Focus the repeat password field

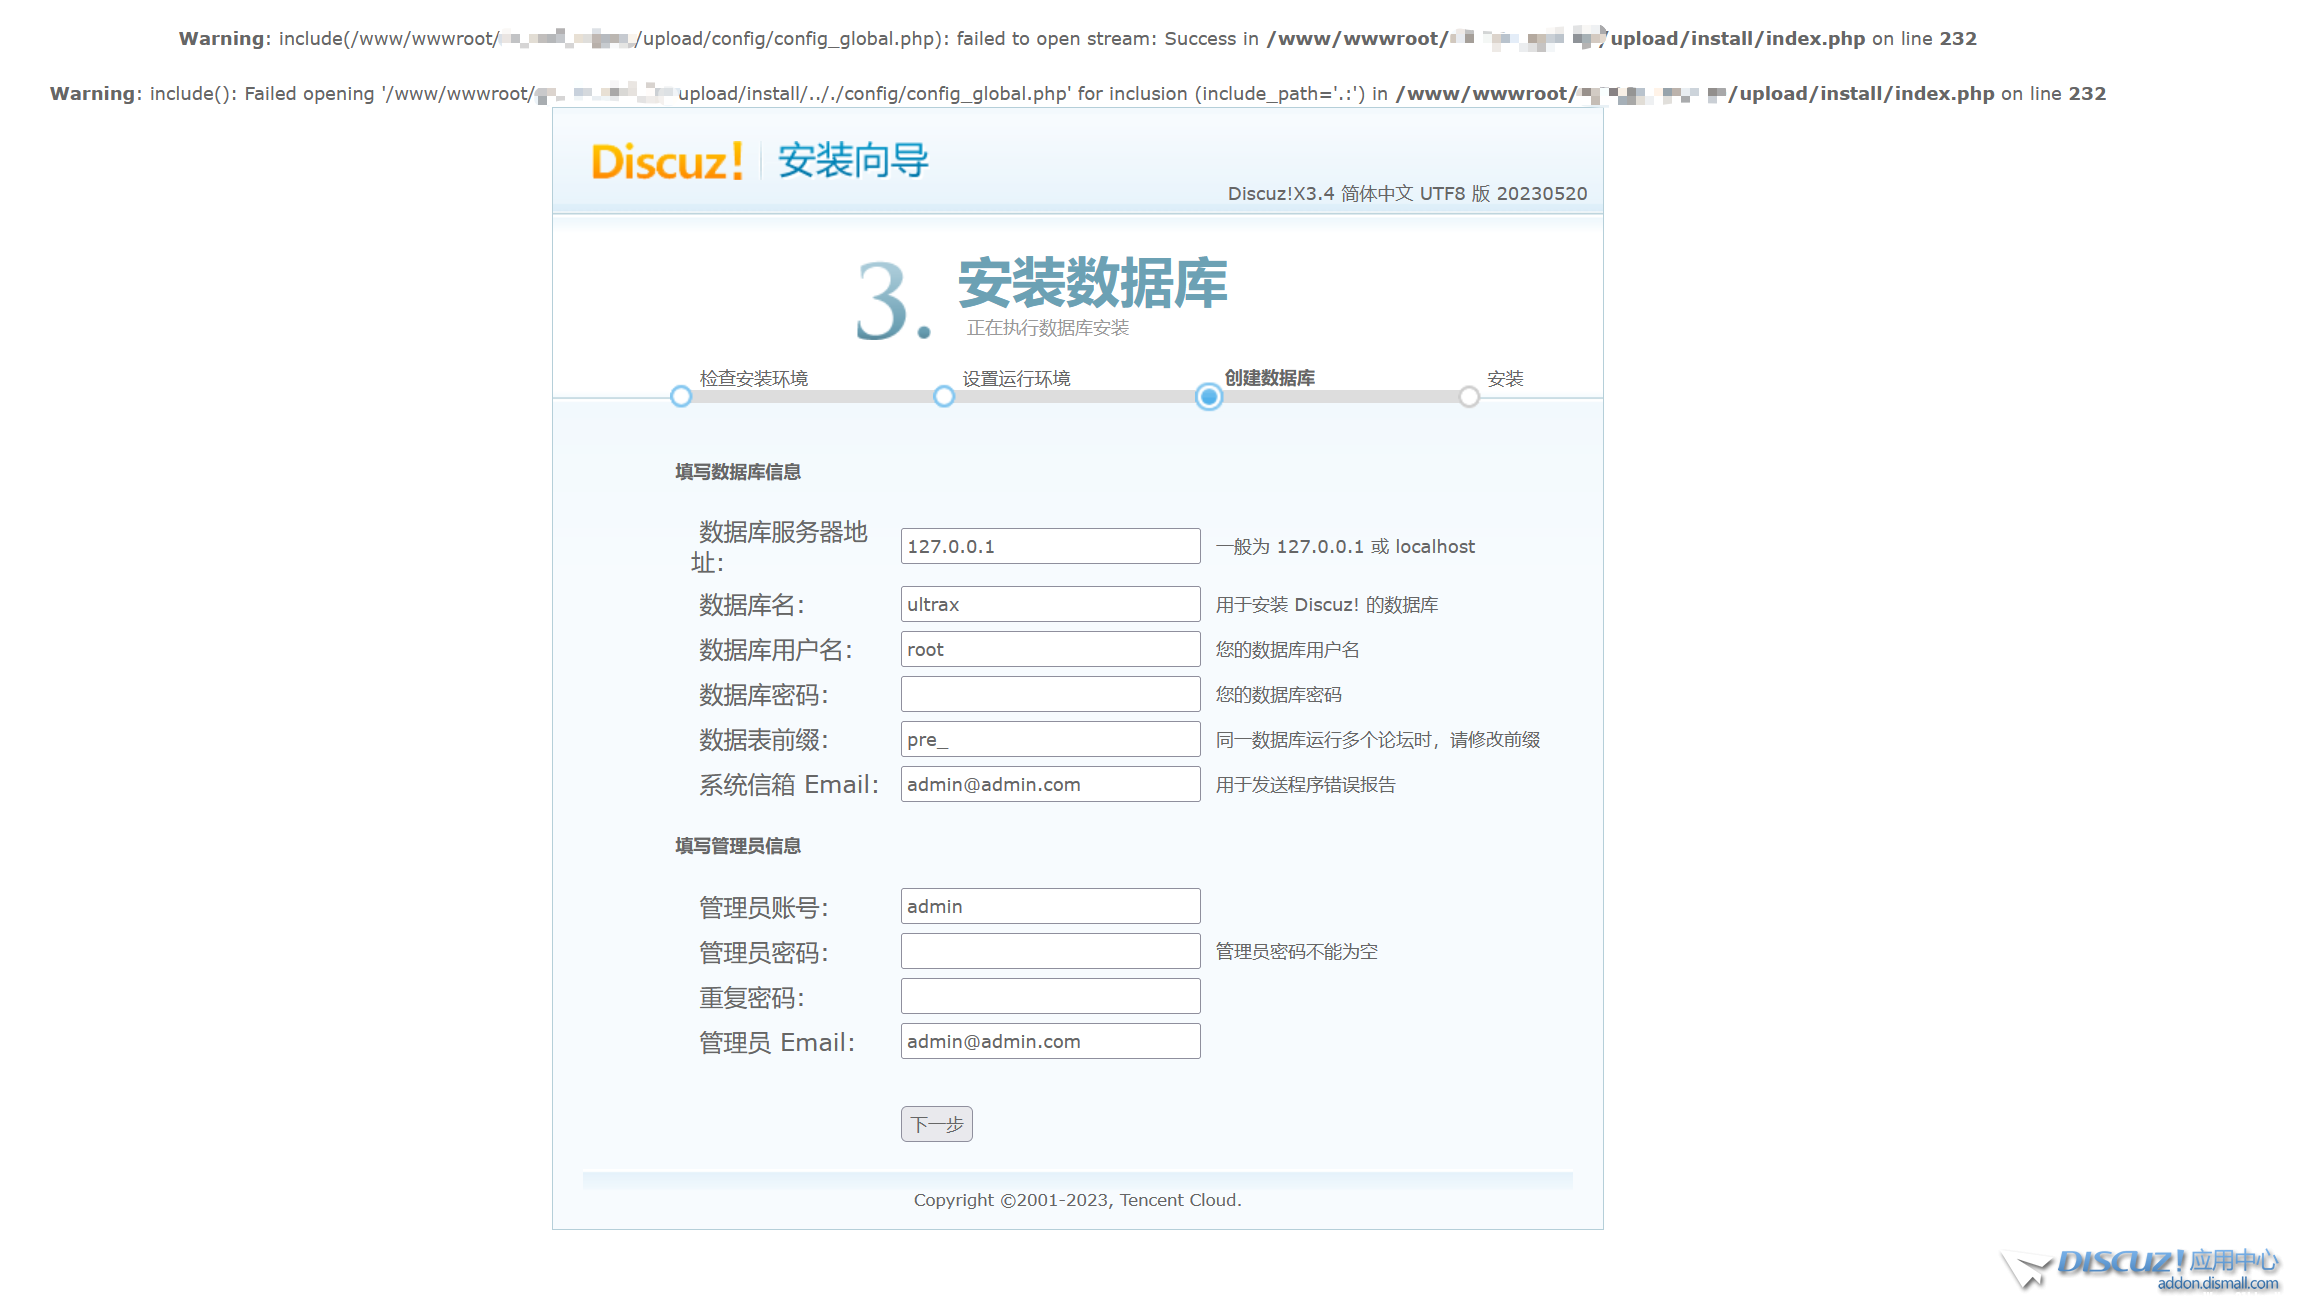pos(1050,996)
